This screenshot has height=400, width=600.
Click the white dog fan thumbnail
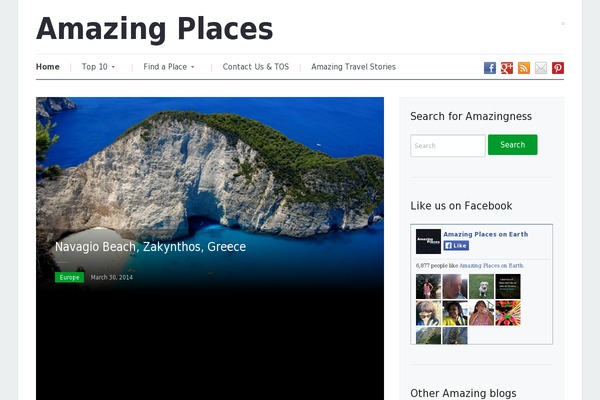coord(481,286)
